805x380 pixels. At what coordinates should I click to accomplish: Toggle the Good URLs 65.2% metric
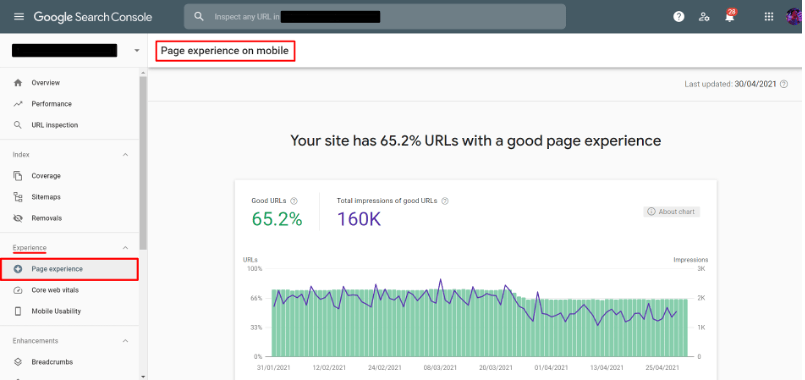(x=277, y=213)
